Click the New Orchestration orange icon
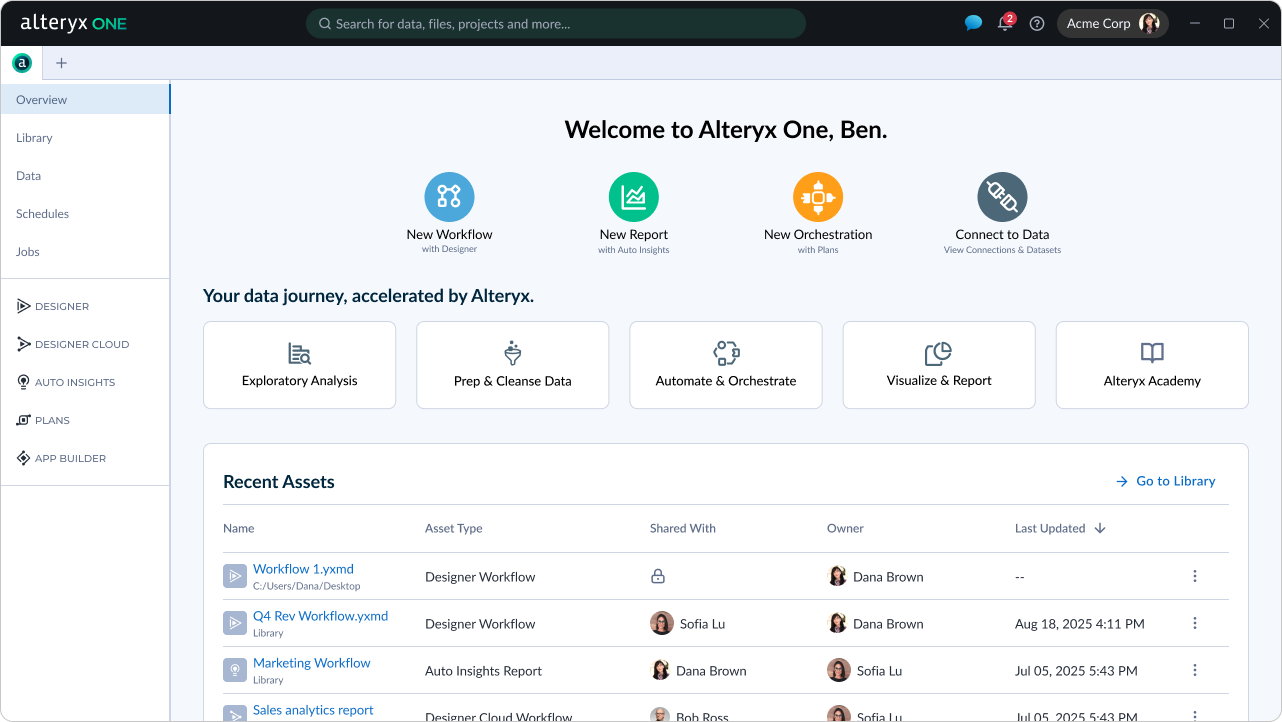 [818, 196]
